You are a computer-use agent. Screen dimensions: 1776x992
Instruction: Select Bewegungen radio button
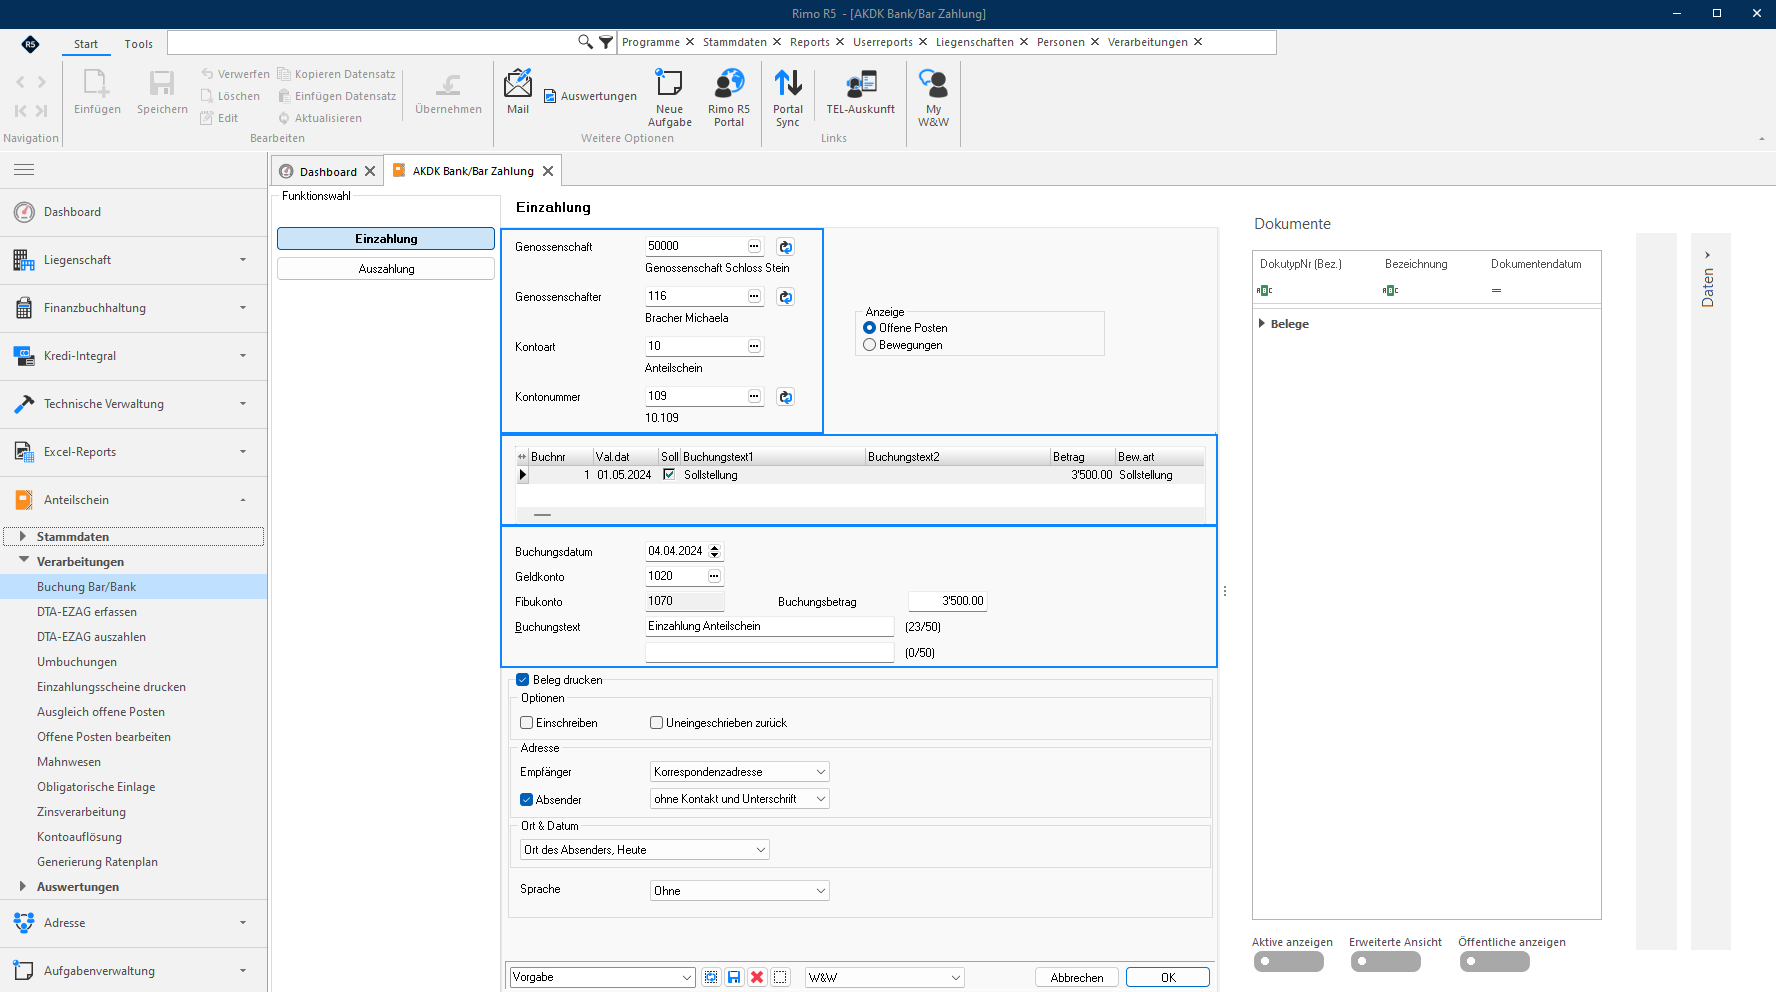869,345
